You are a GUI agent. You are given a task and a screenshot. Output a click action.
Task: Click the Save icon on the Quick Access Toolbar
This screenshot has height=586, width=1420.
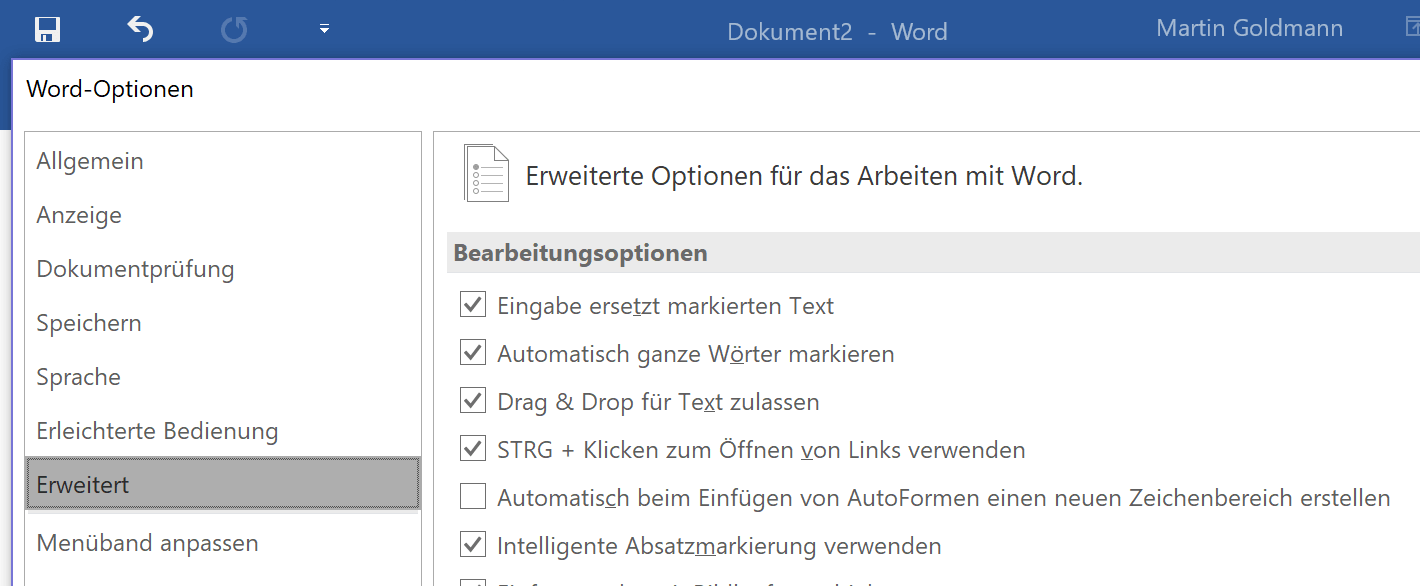tap(46, 28)
